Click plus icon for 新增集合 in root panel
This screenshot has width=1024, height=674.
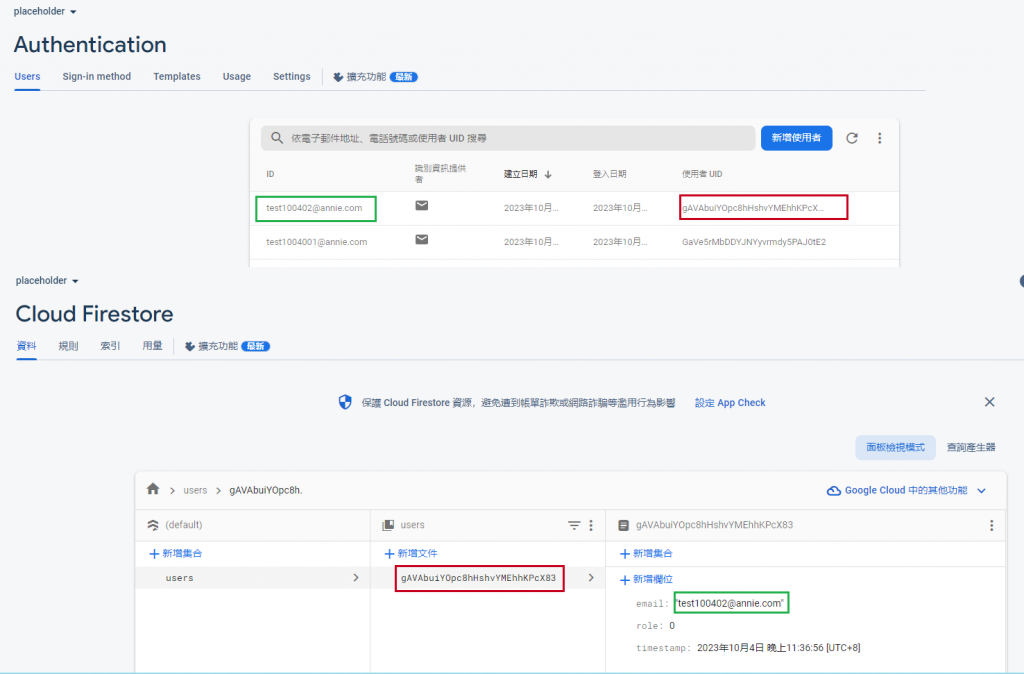(x=154, y=554)
